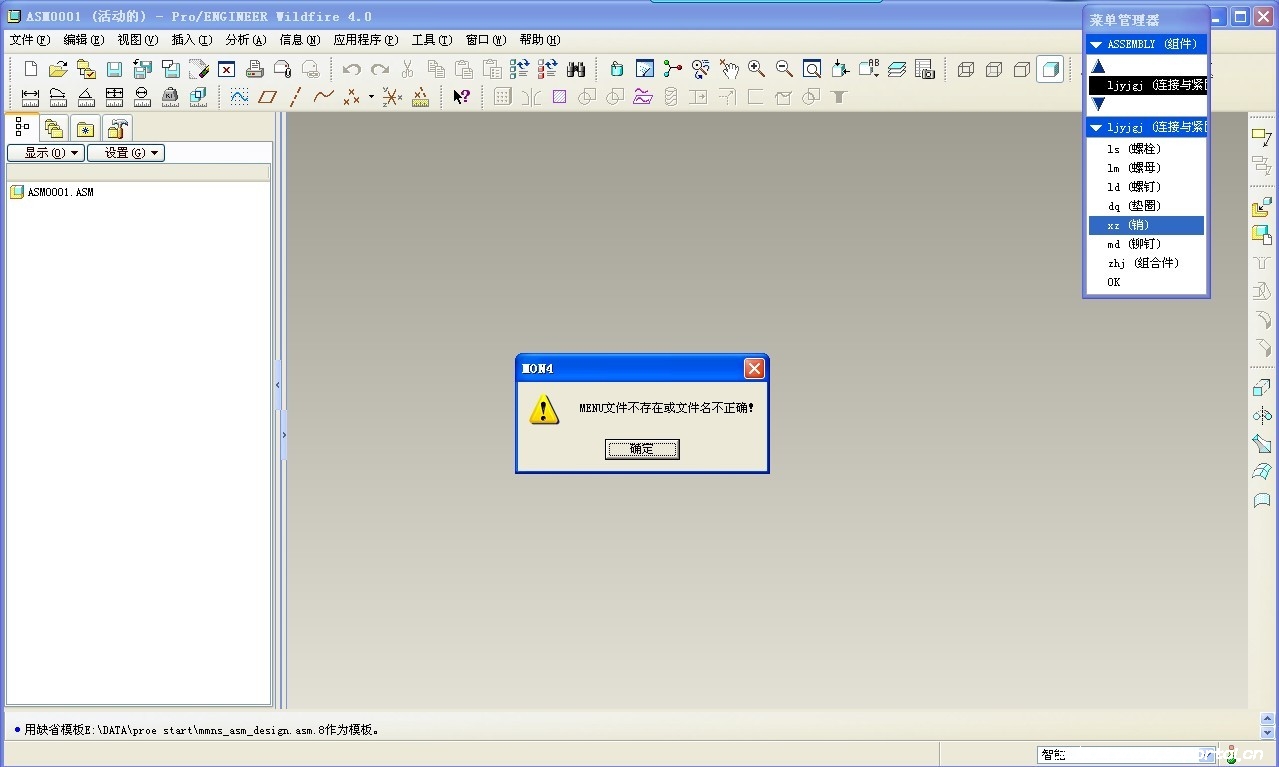Click the Print icon
Viewport: 1279px width, 767px height.
(x=254, y=69)
